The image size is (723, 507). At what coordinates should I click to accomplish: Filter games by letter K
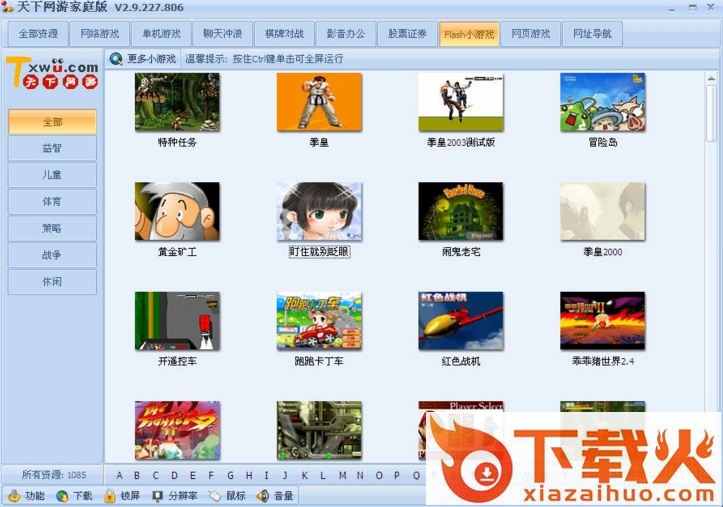tap(304, 475)
